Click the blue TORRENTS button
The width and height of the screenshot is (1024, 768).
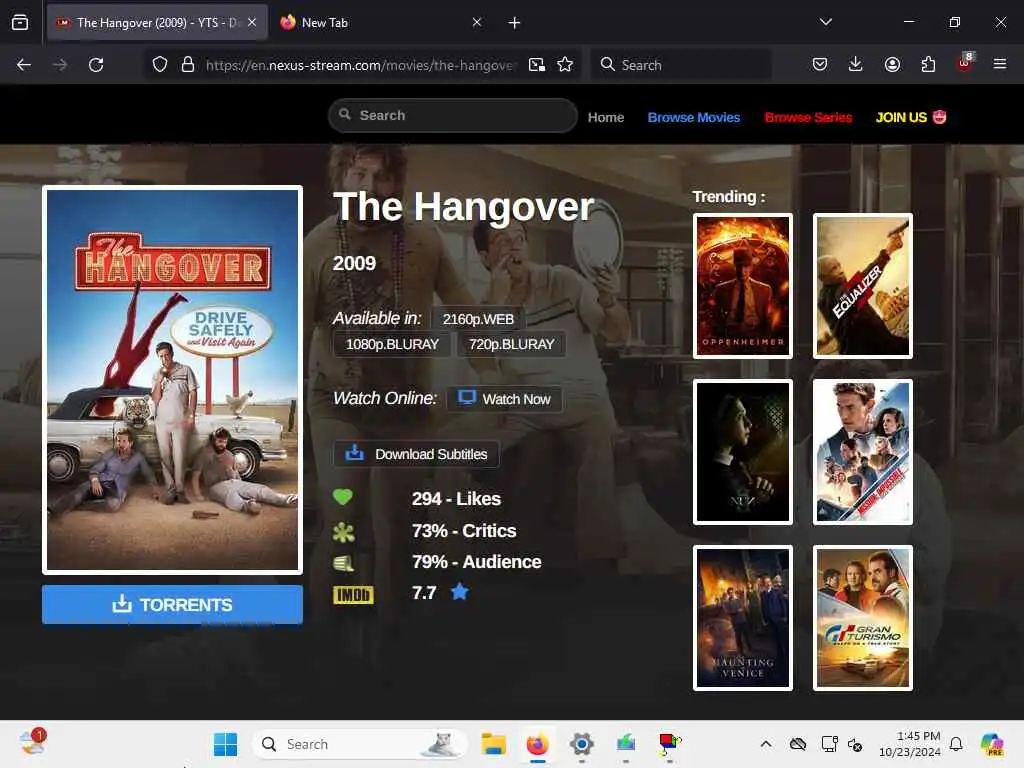click(172, 605)
